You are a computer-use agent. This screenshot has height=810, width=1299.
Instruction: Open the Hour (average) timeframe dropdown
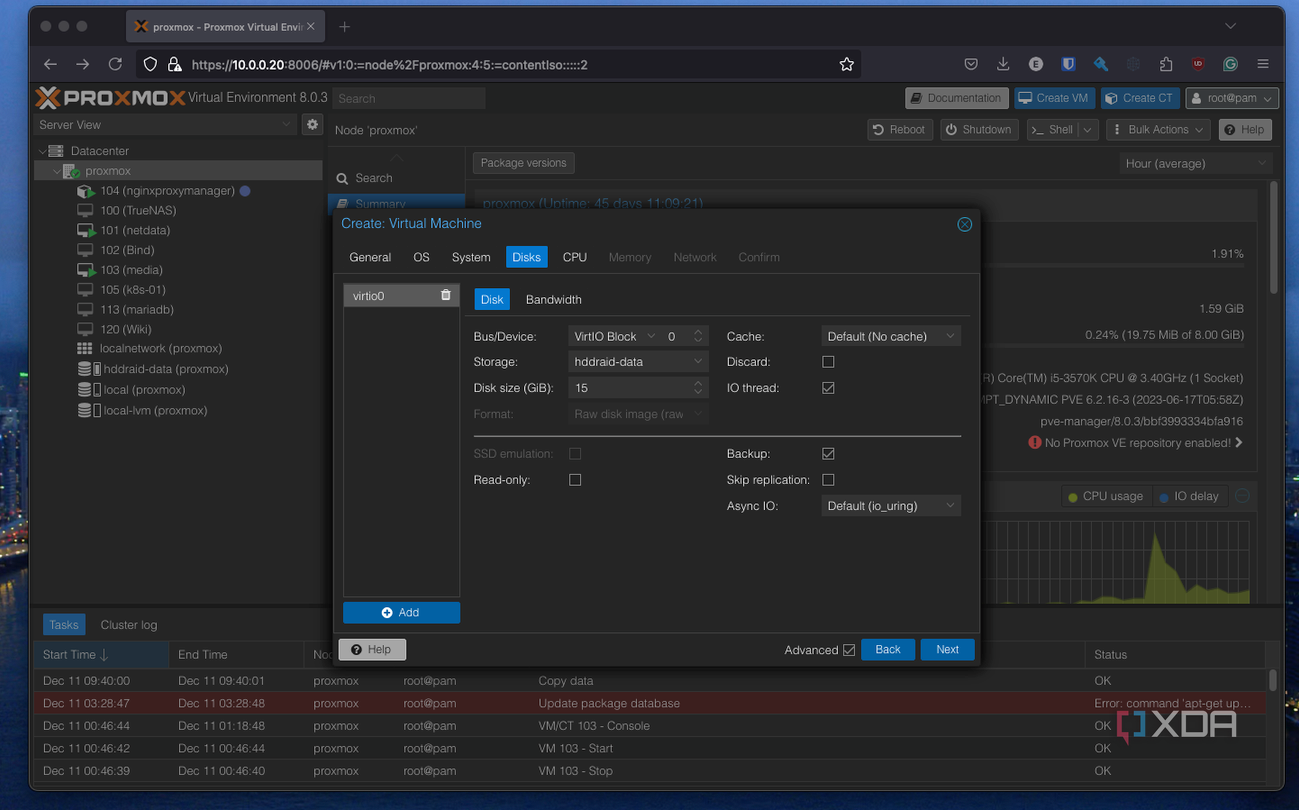pyautogui.click(x=1195, y=163)
